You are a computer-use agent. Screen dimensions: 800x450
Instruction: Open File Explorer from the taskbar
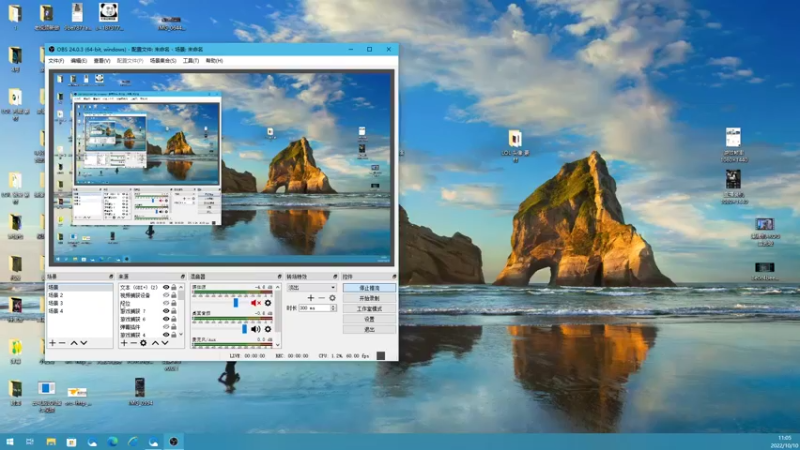click(51, 442)
